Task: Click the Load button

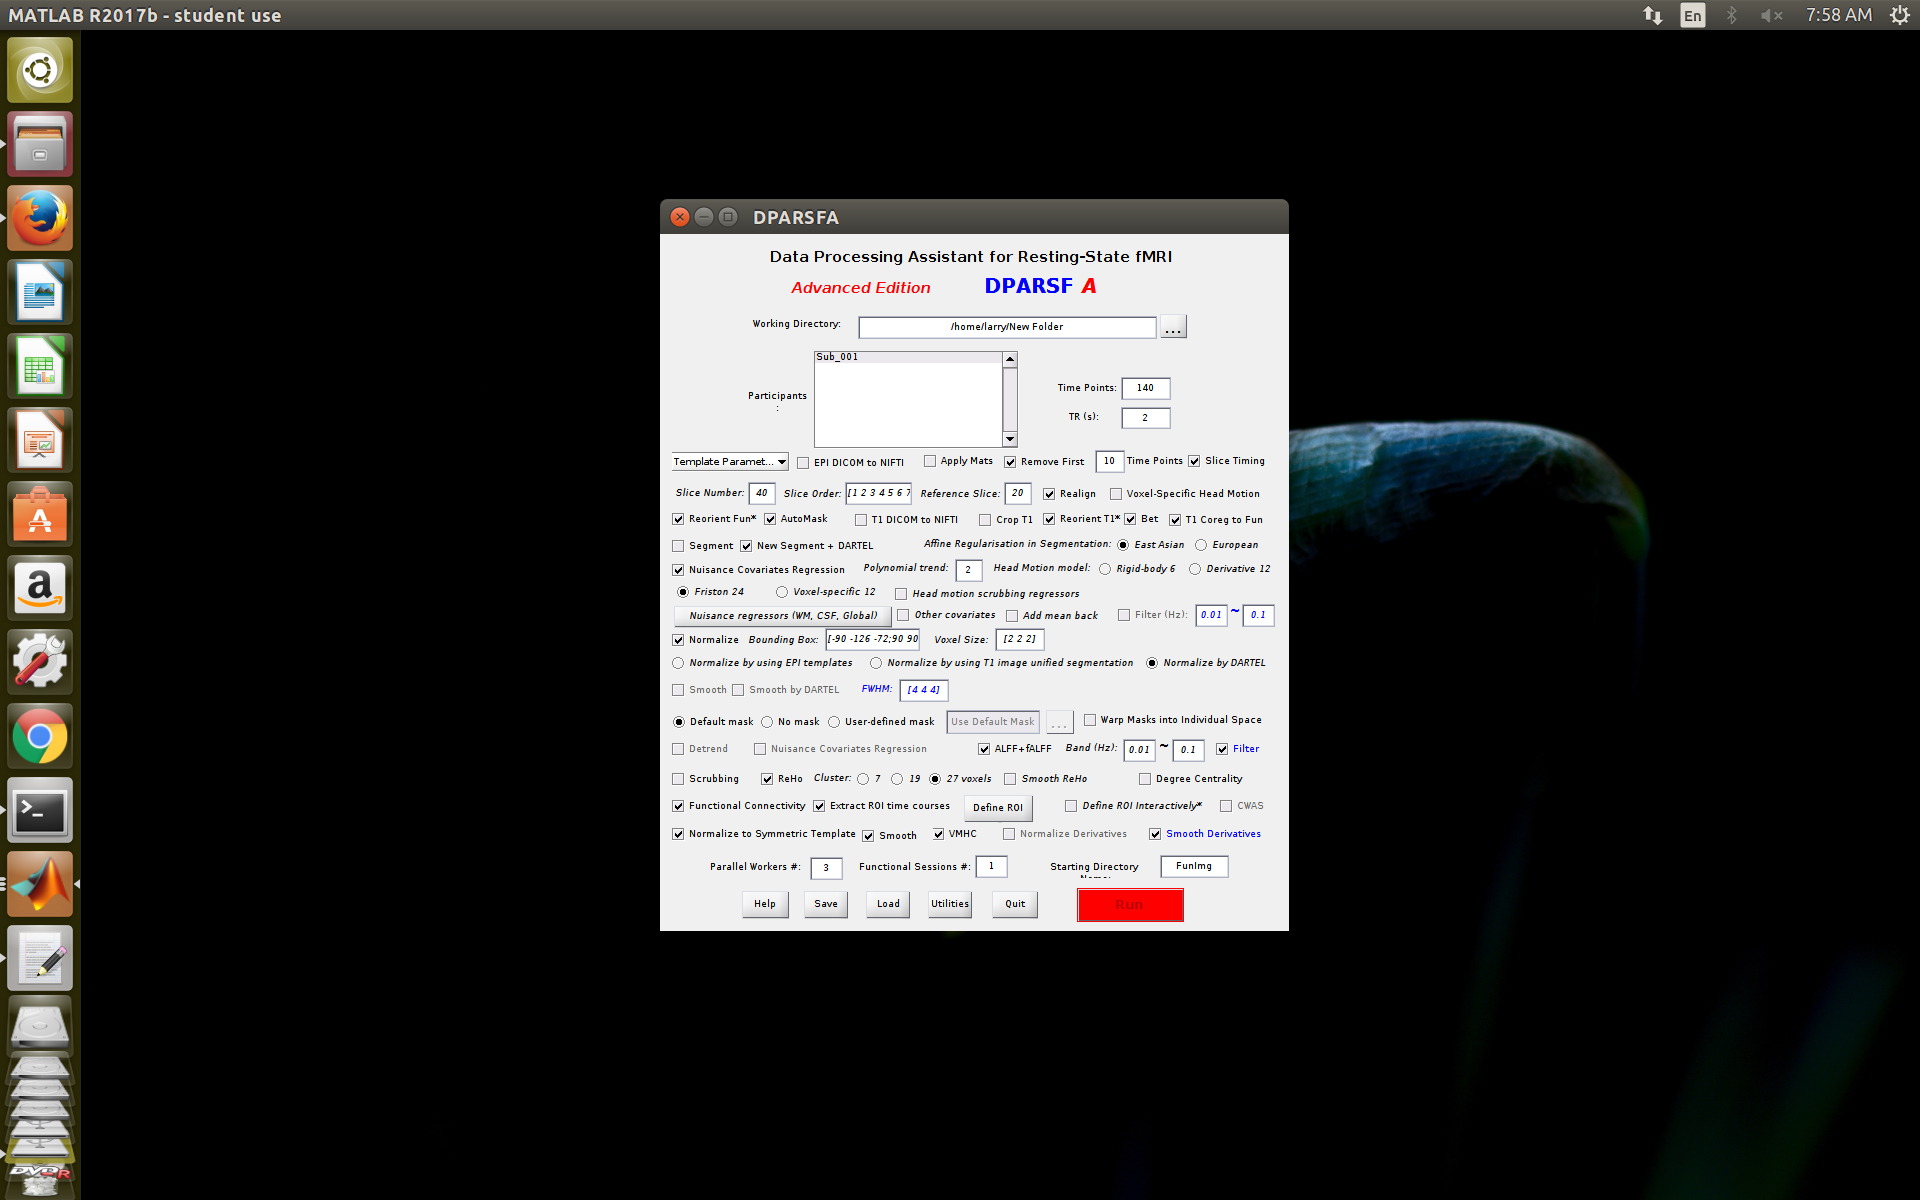Action: [x=888, y=904]
